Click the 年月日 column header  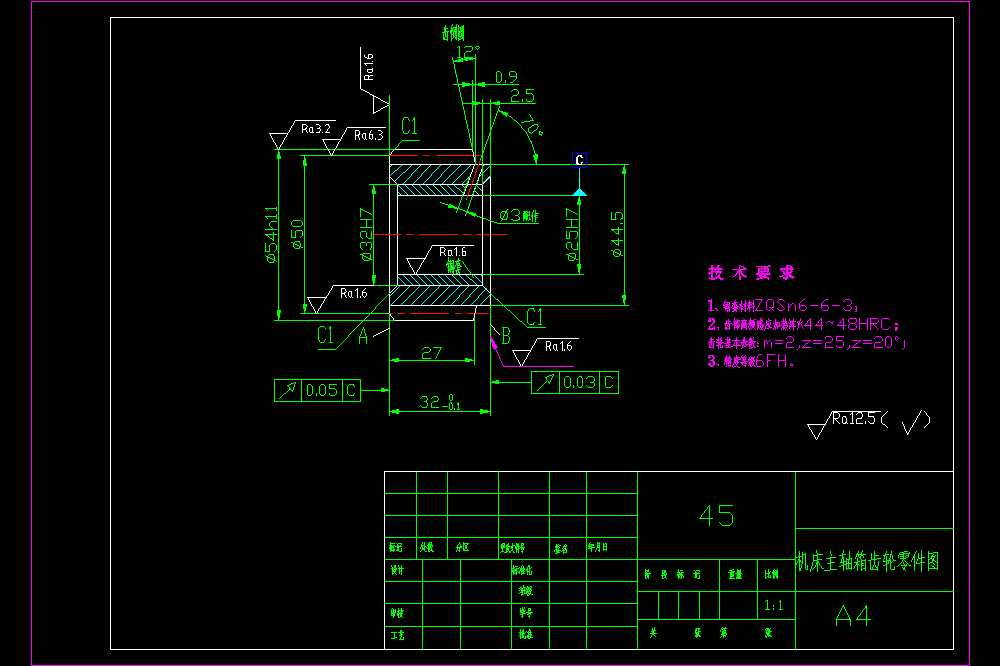[x=598, y=547]
